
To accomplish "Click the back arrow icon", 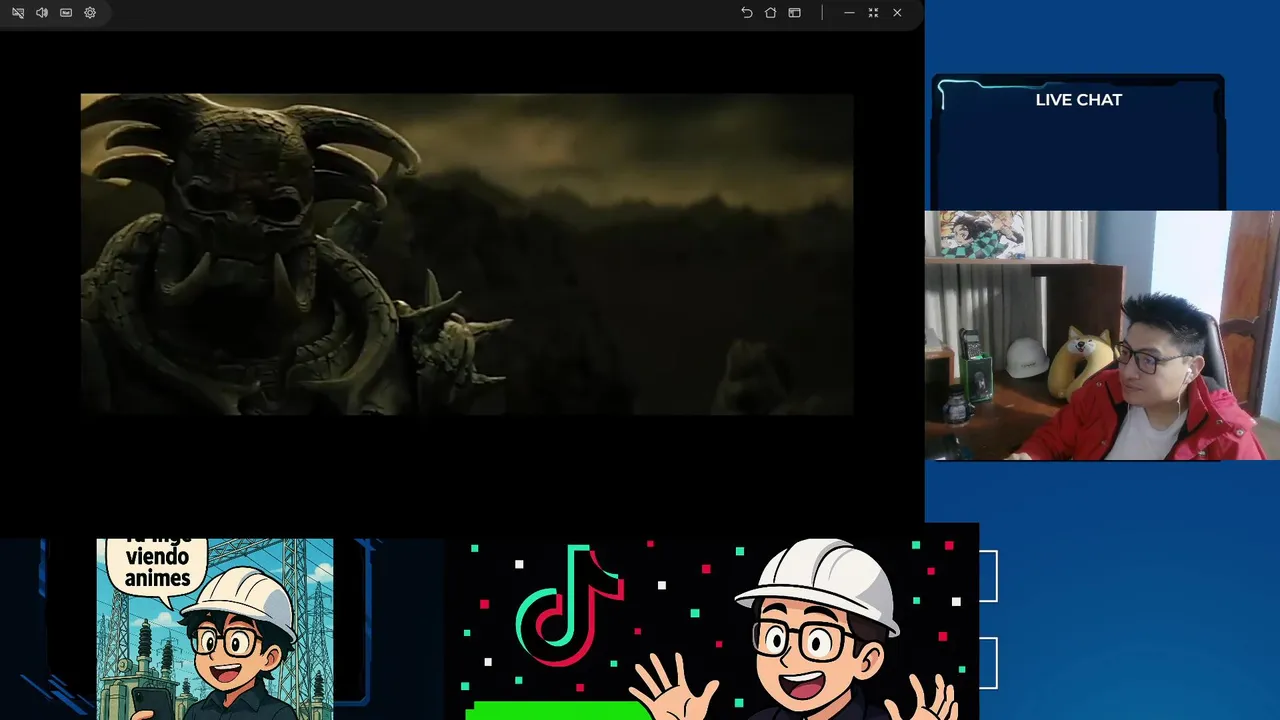I will (x=746, y=13).
